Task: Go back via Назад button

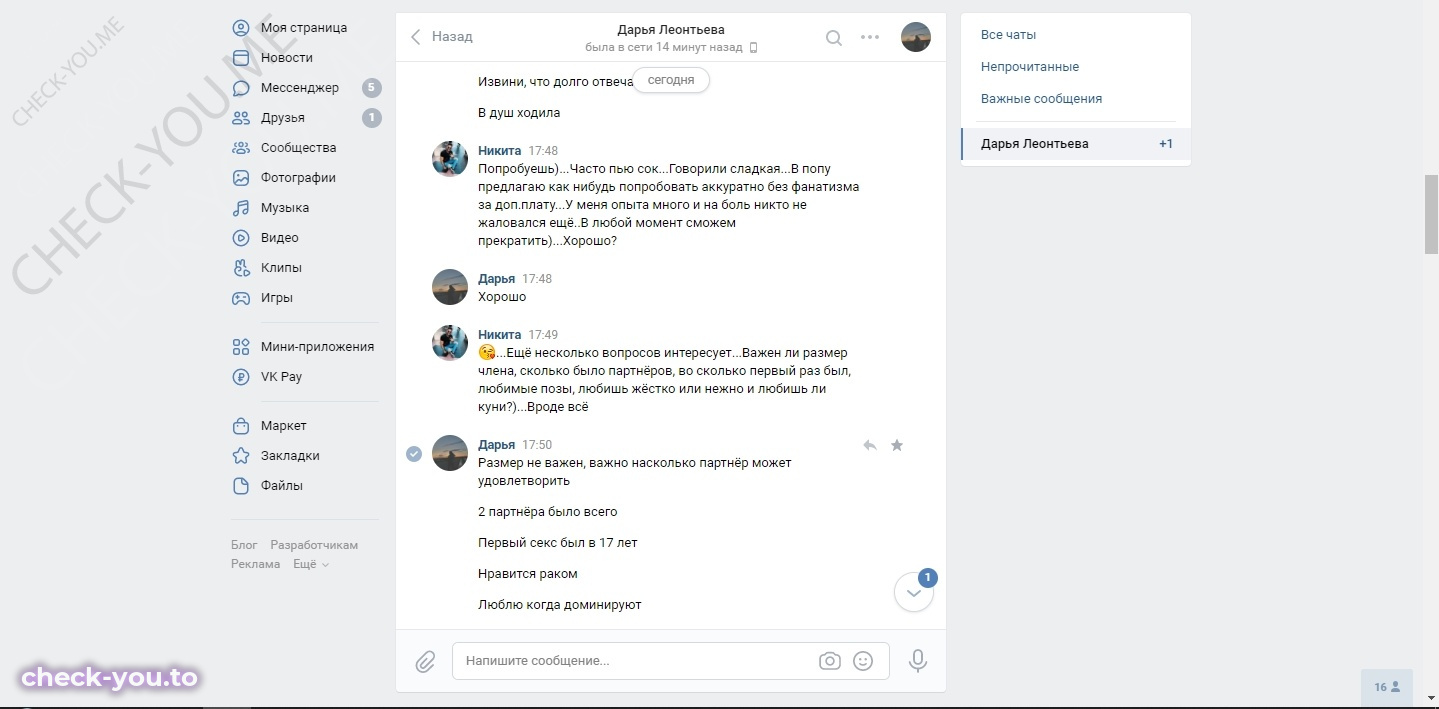Action: tap(442, 37)
